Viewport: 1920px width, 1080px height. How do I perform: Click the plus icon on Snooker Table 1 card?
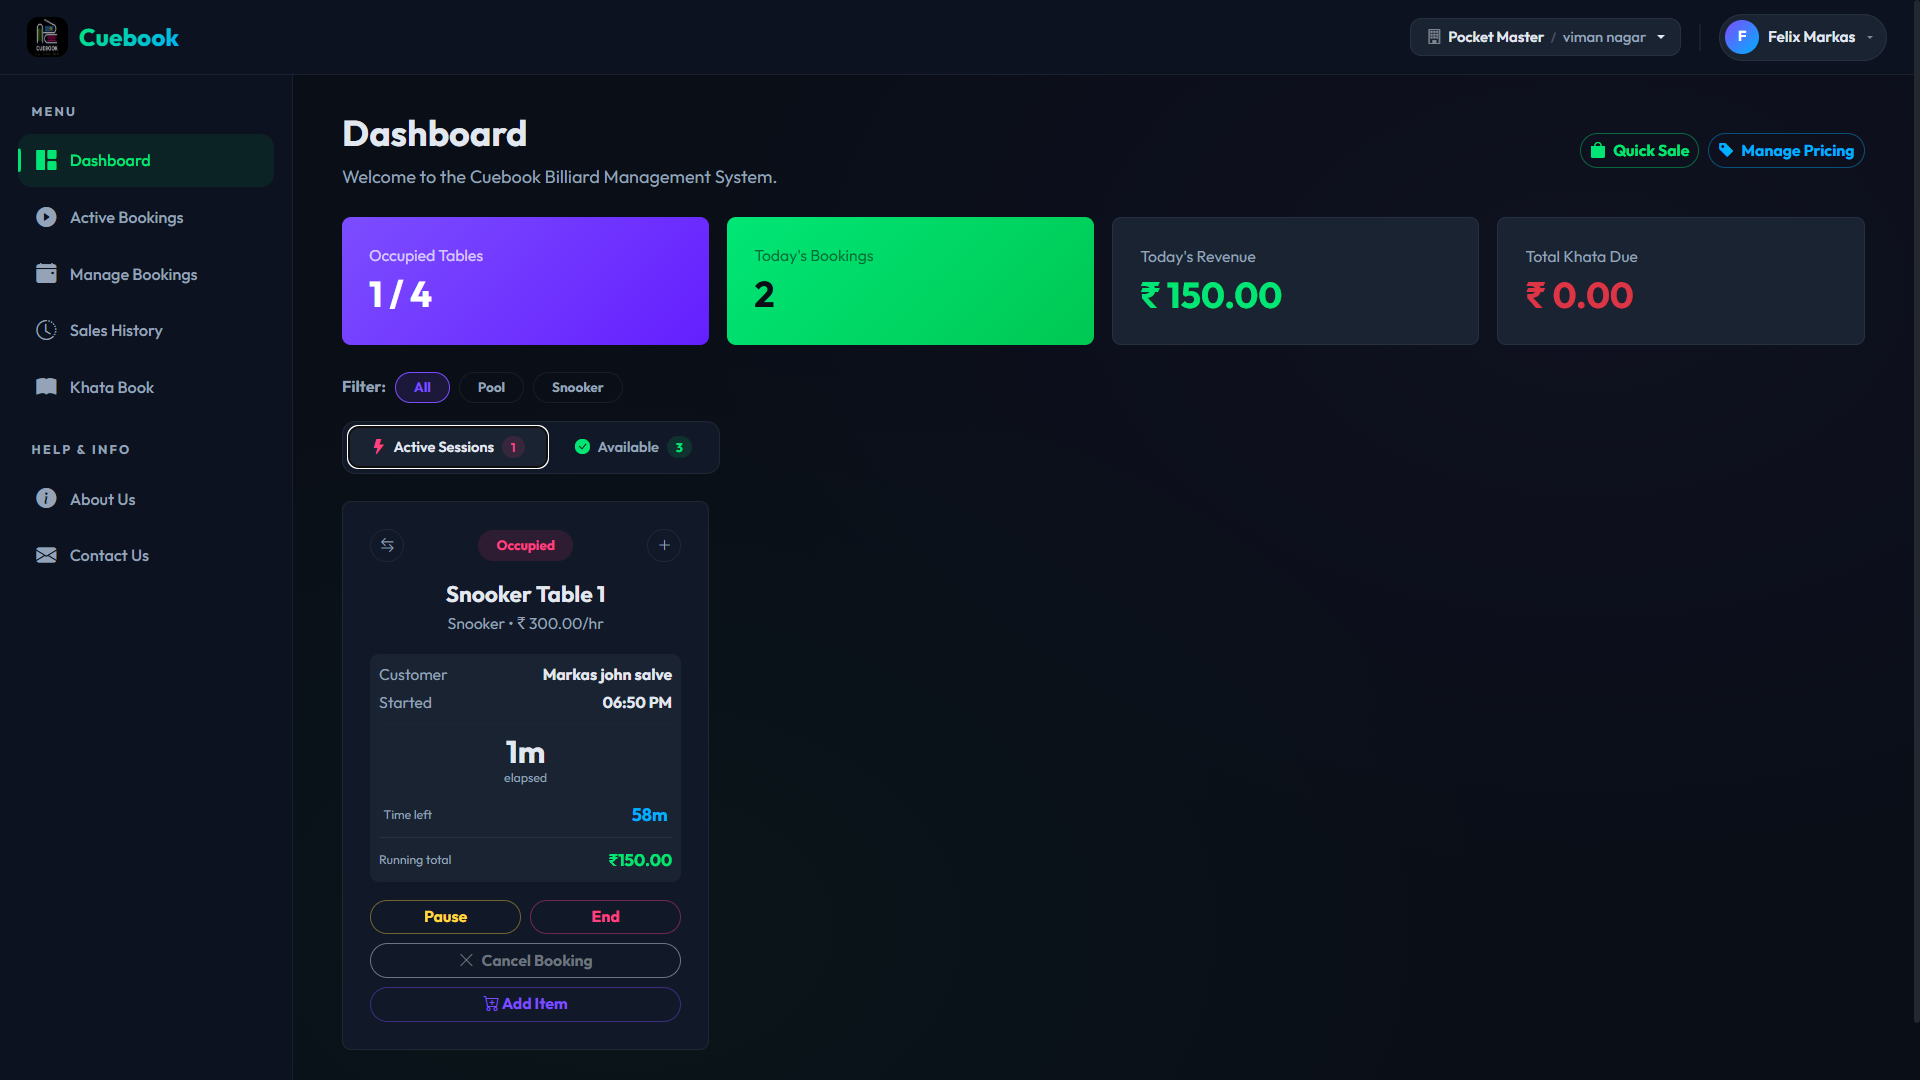click(x=664, y=545)
